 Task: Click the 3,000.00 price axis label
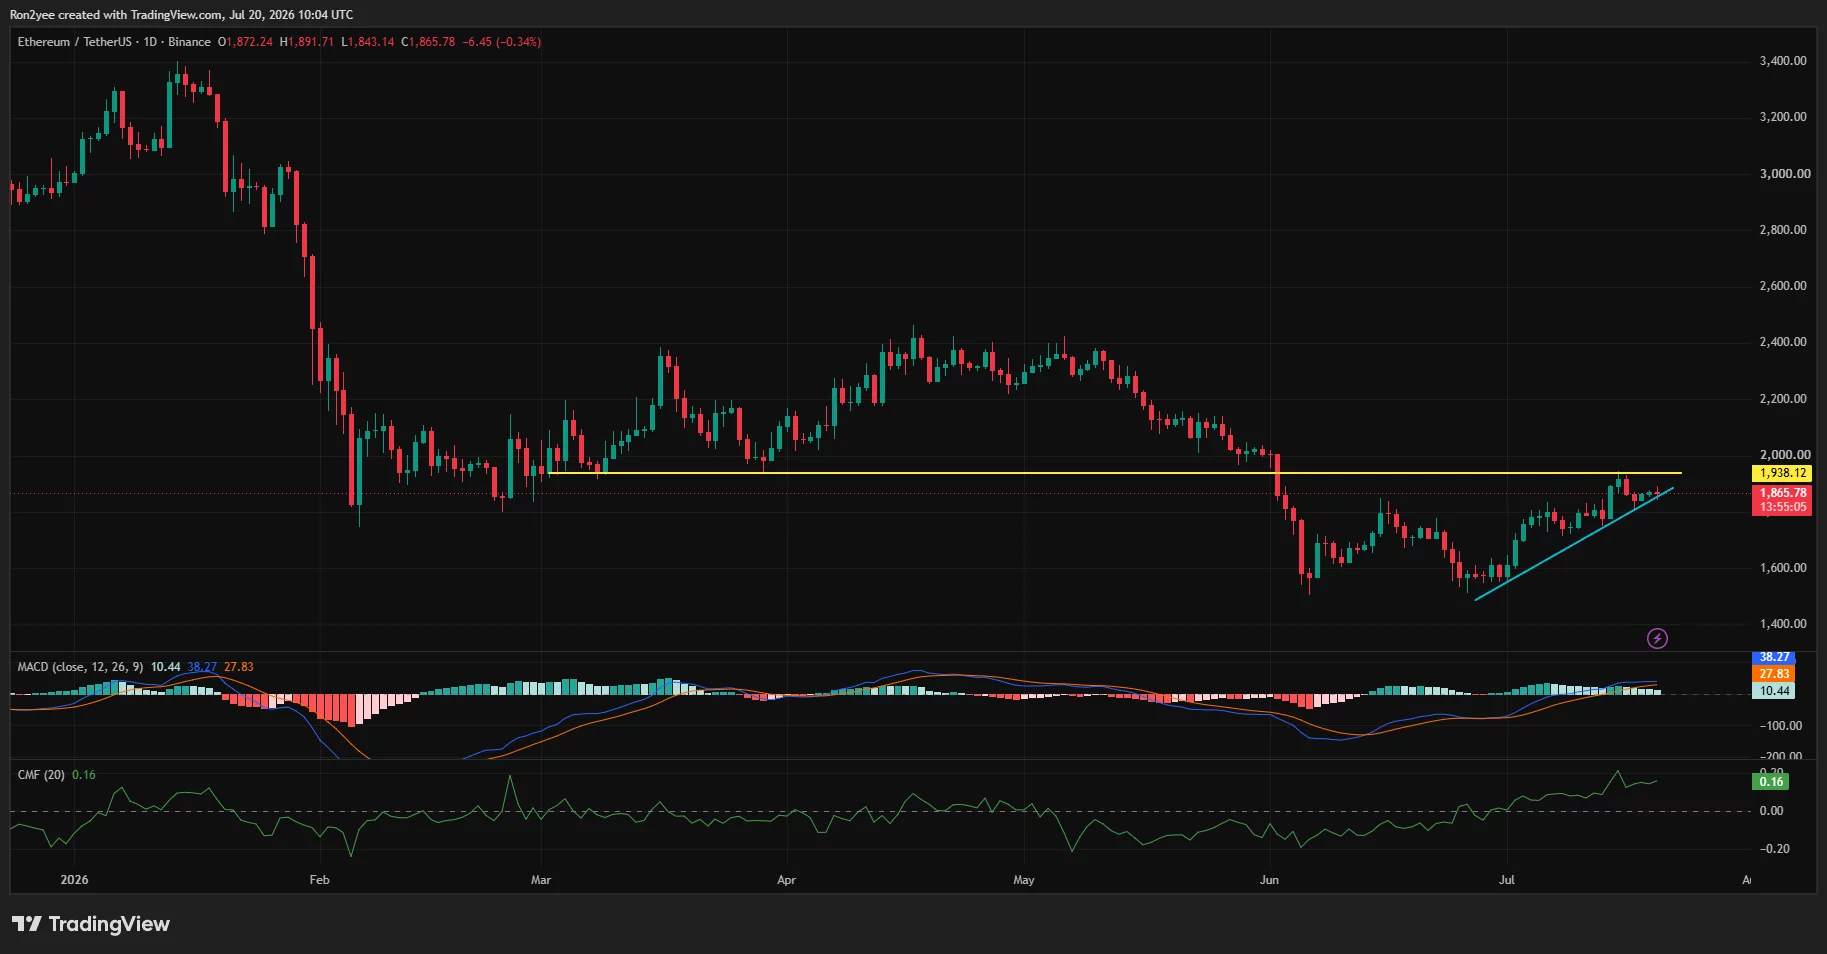(x=1785, y=174)
